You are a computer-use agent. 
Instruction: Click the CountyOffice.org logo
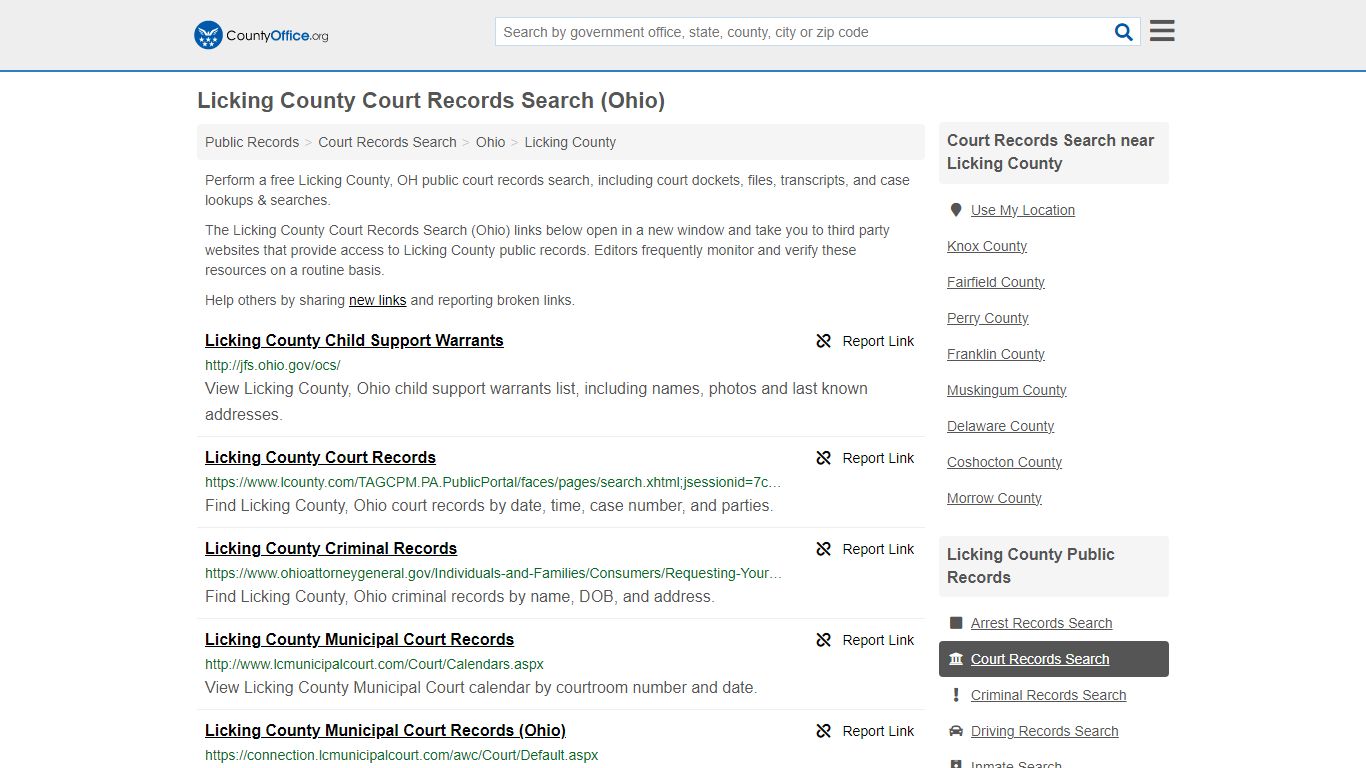click(x=261, y=35)
